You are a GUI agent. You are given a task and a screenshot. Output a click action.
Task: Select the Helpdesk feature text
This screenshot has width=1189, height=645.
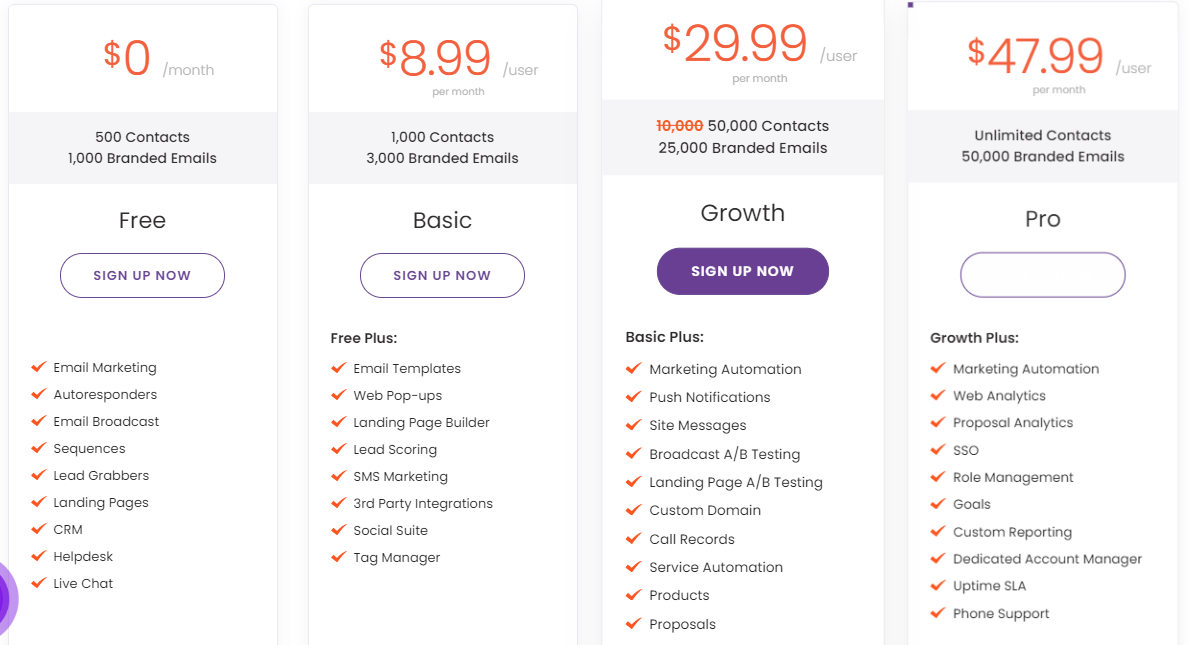pyautogui.click(x=83, y=556)
